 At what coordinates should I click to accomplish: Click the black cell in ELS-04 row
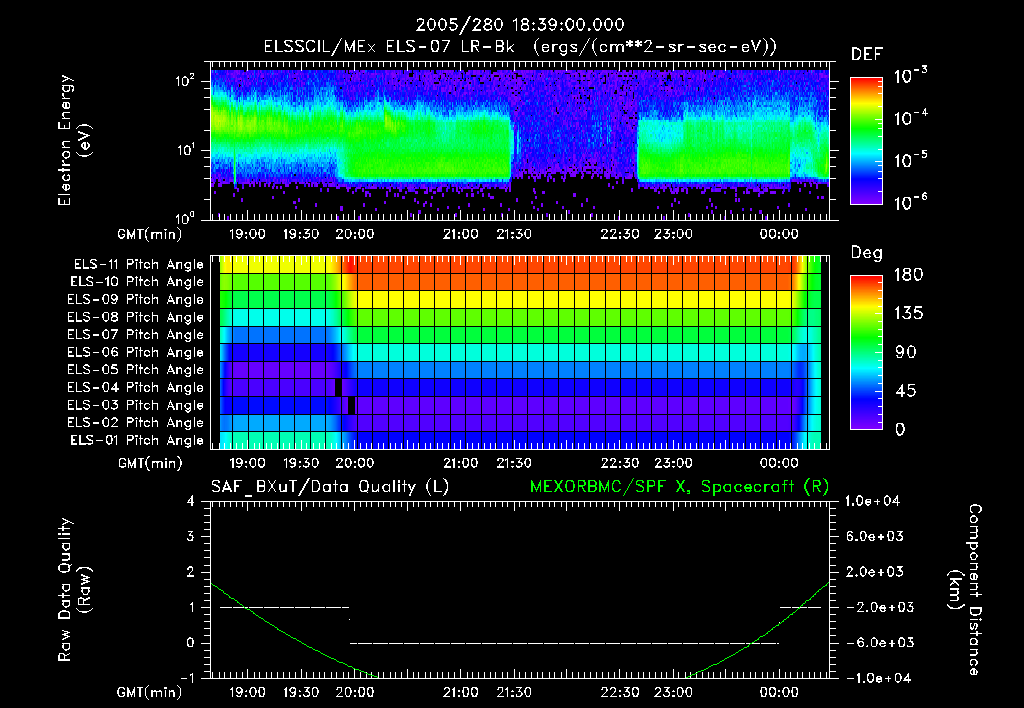[x=338, y=387]
